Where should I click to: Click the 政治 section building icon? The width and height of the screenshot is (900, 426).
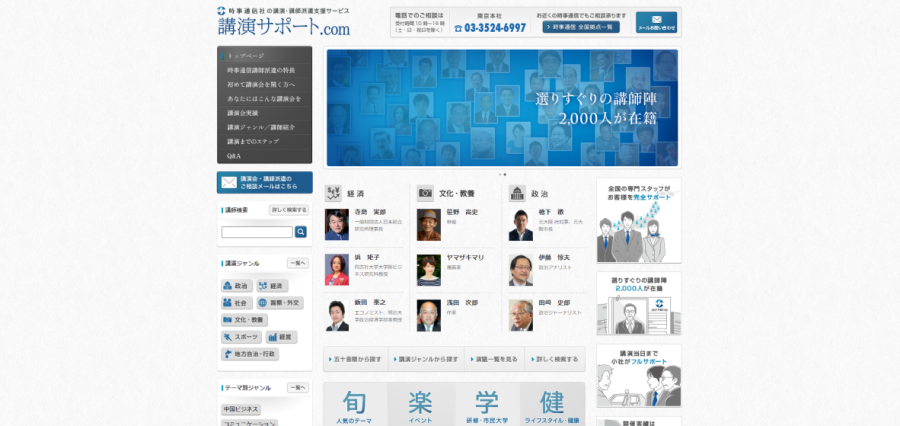tap(517, 193)
